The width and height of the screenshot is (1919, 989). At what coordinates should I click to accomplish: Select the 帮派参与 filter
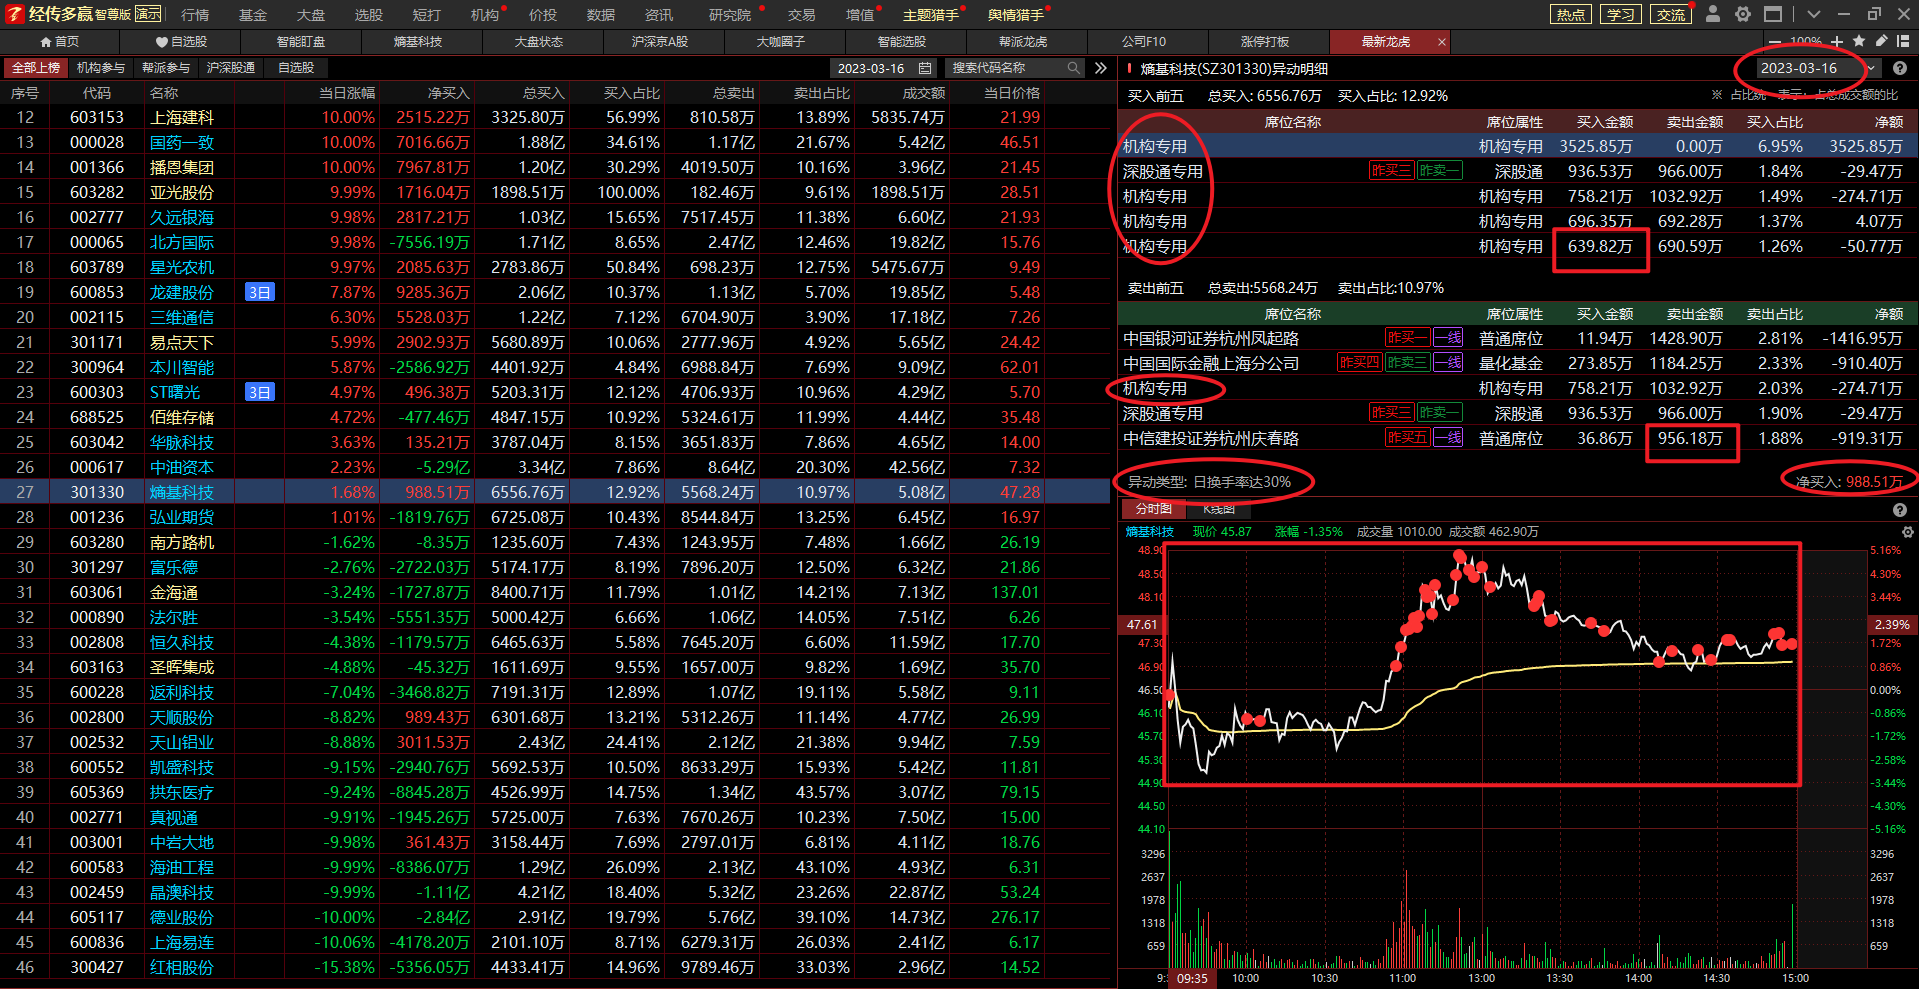[x=166, y=68]
